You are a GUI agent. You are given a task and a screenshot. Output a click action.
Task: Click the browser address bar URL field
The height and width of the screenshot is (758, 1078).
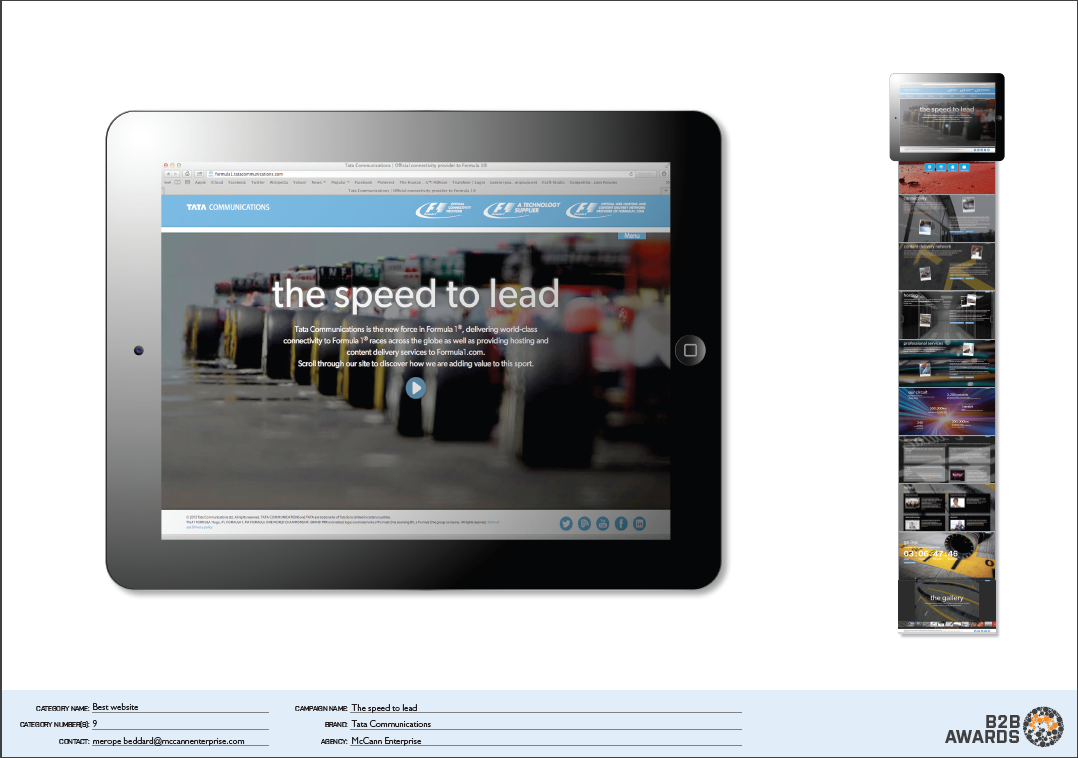420,174
